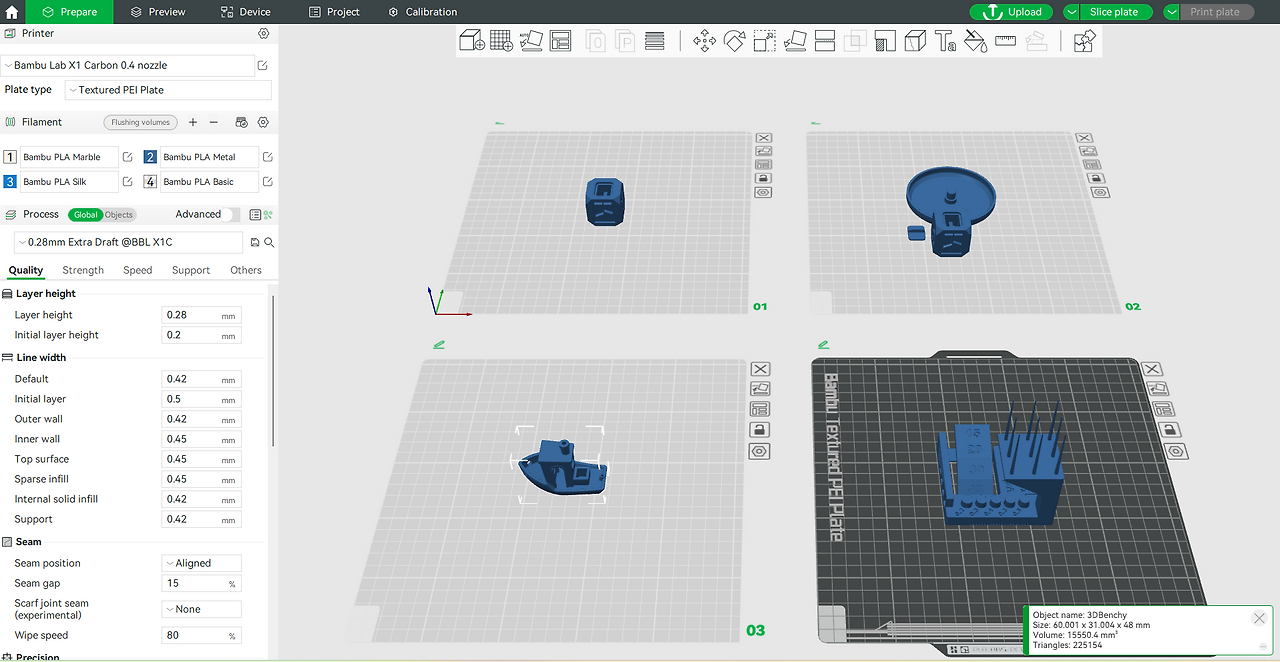Click the AMS sync filament icon
This screenshot has width=1280, height=662.
click(x=241, y=122)
